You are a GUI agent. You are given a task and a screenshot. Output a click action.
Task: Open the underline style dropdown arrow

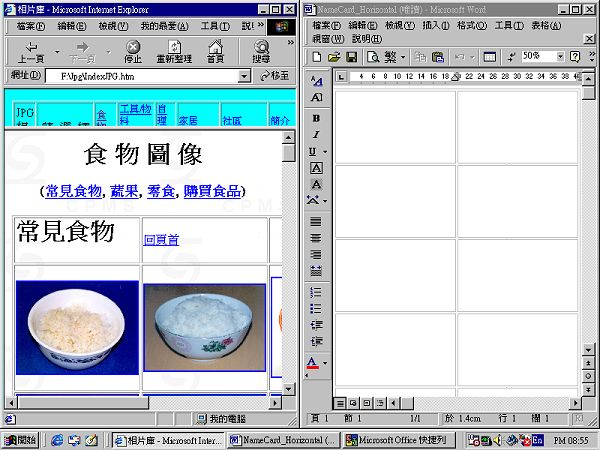pos(325,151)
